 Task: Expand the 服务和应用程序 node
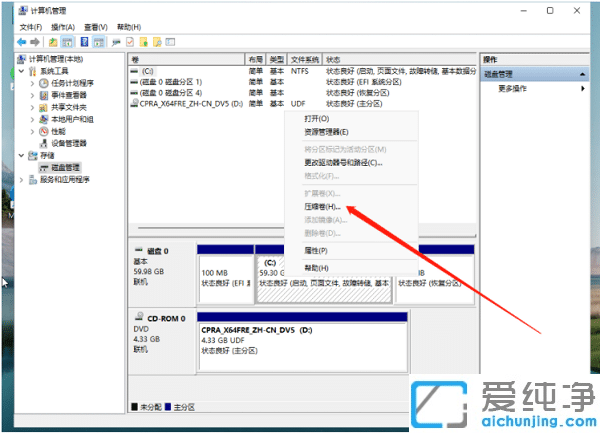pos(21,180)
